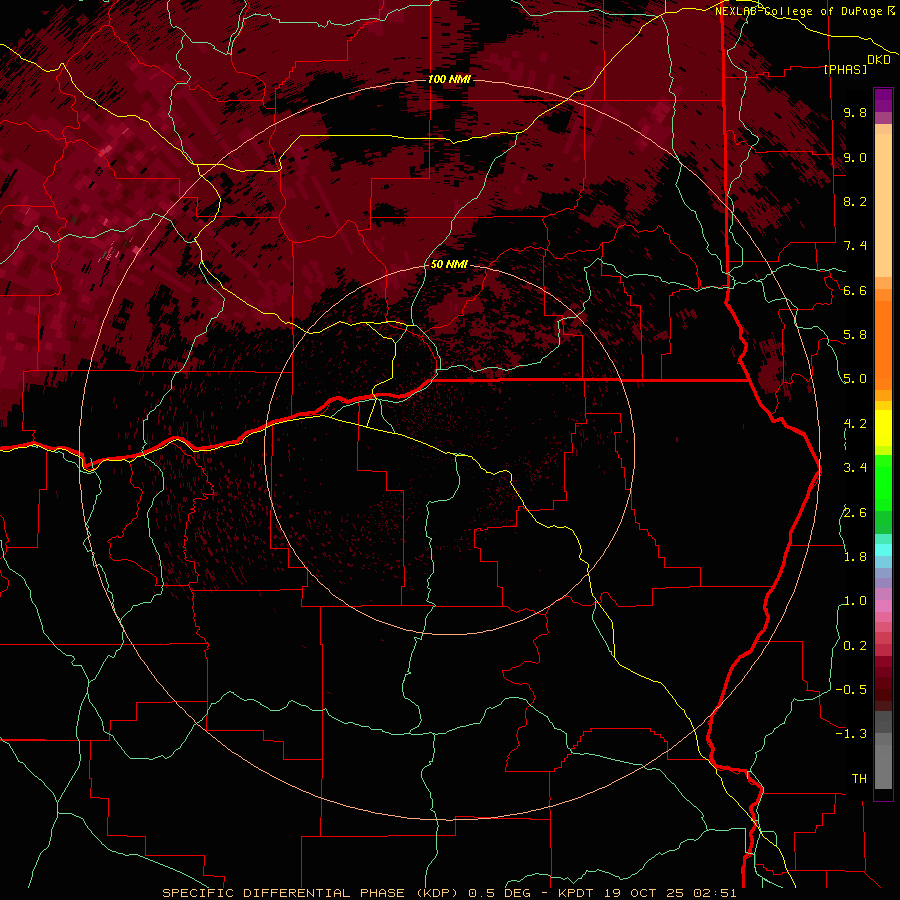Click the 4.2 value on the scale
The width and height of the screenshot is (900, 900).
pyautogui.click(x=855, y=424)
